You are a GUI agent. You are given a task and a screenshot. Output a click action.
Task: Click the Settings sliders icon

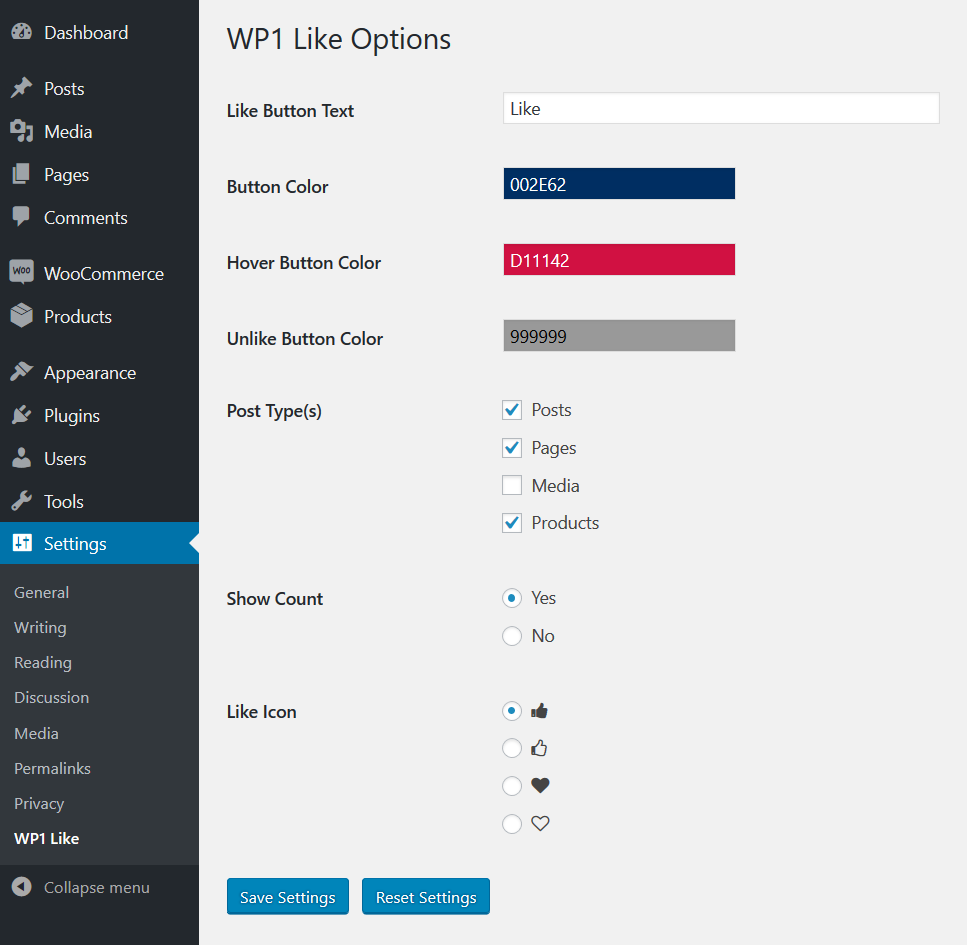click(x=22, y=543)
